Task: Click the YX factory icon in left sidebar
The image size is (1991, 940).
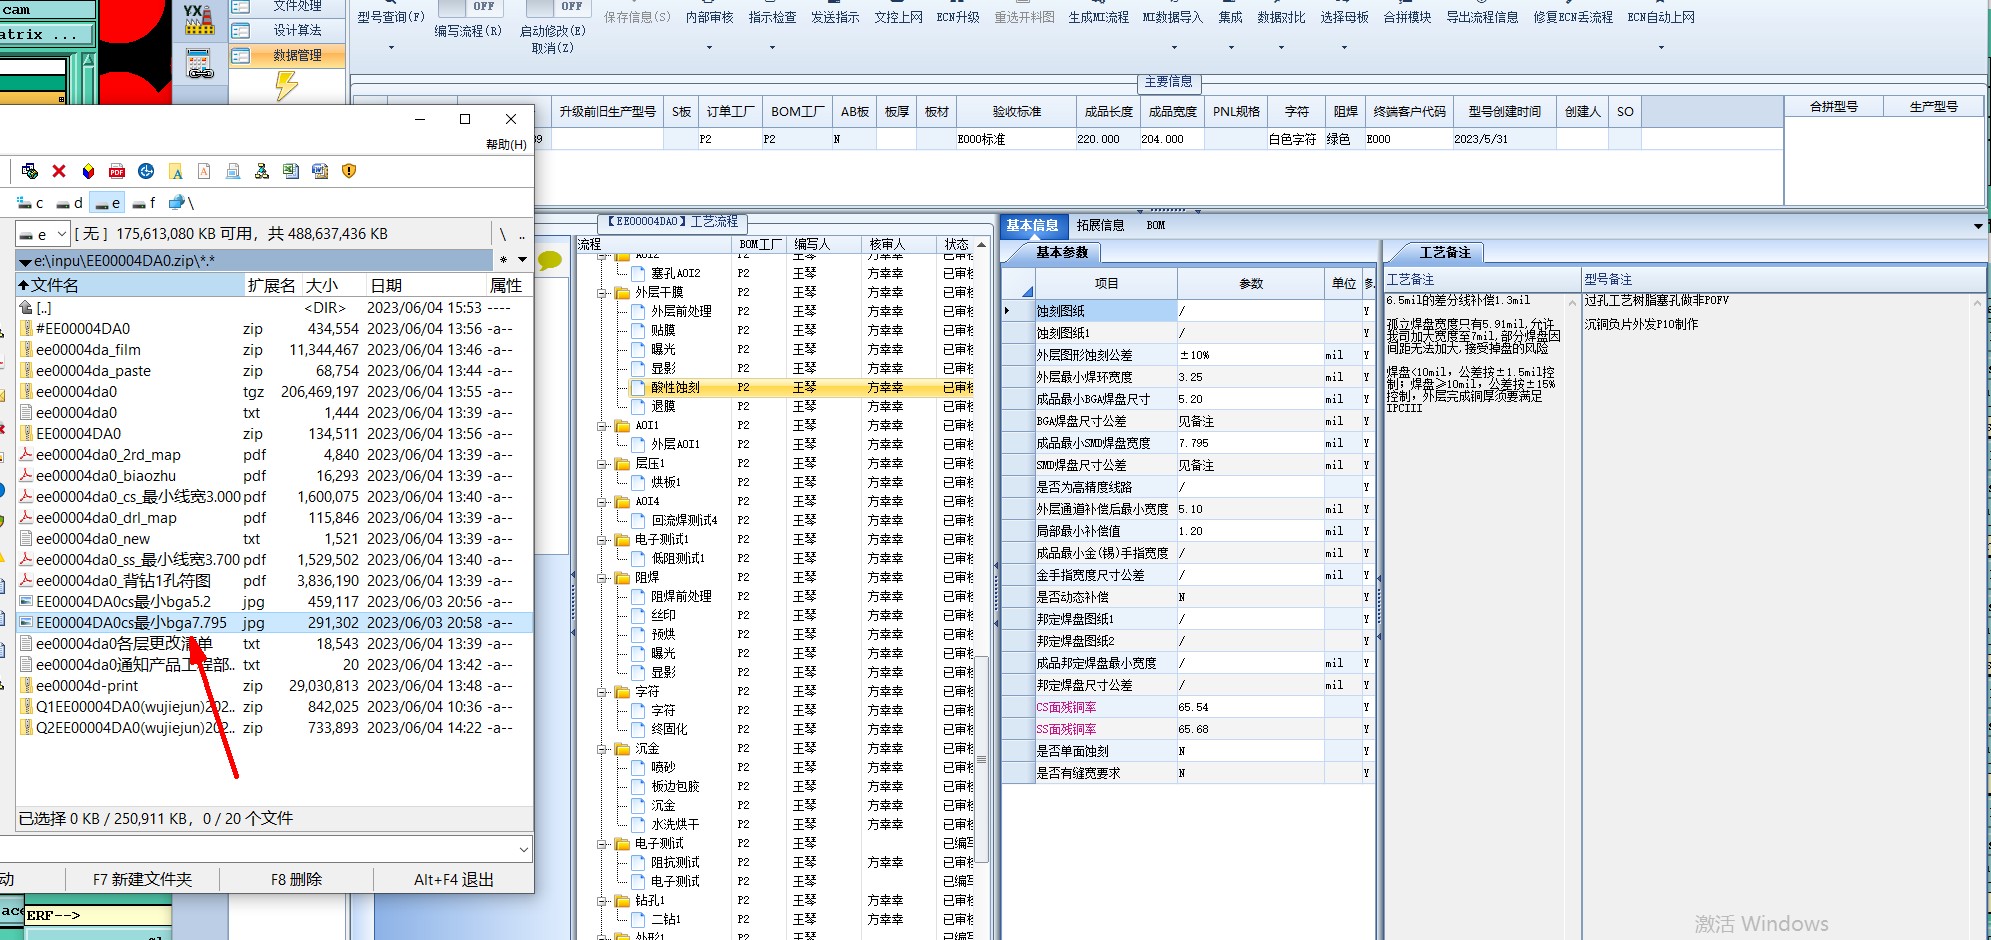Action: click(199, 20)
